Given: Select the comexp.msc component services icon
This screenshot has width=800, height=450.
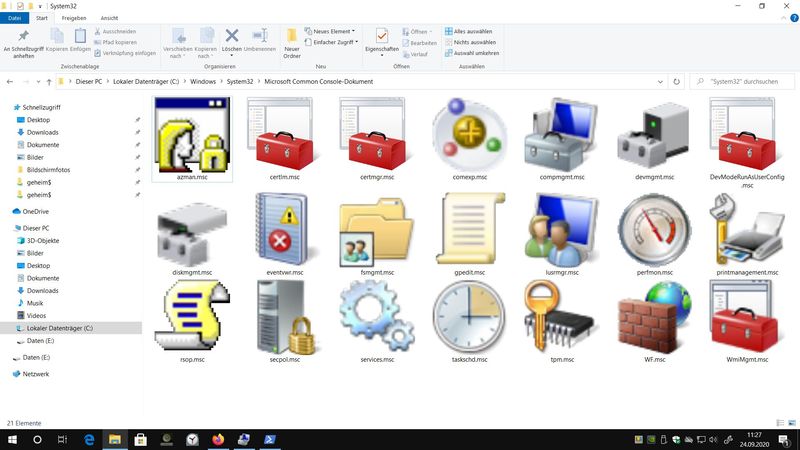Looking at the screenshot, I should (x=469, y=135).
